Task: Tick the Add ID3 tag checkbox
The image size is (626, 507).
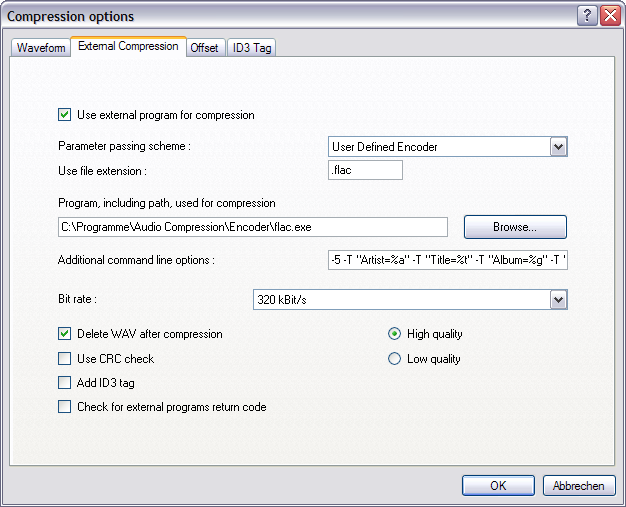Action: [64, 382]
